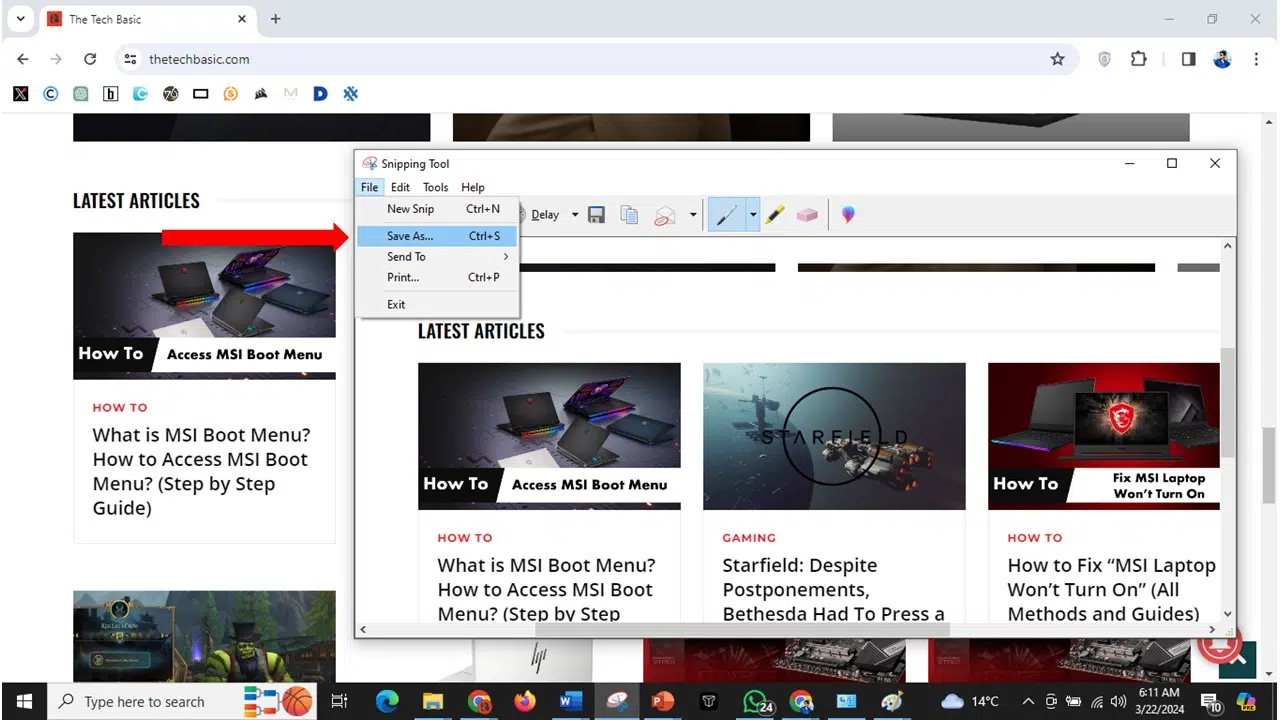Click Snipping Tool horizontal scrollbar thumb
Screen dimensions: 1280x720
[742, 630]
